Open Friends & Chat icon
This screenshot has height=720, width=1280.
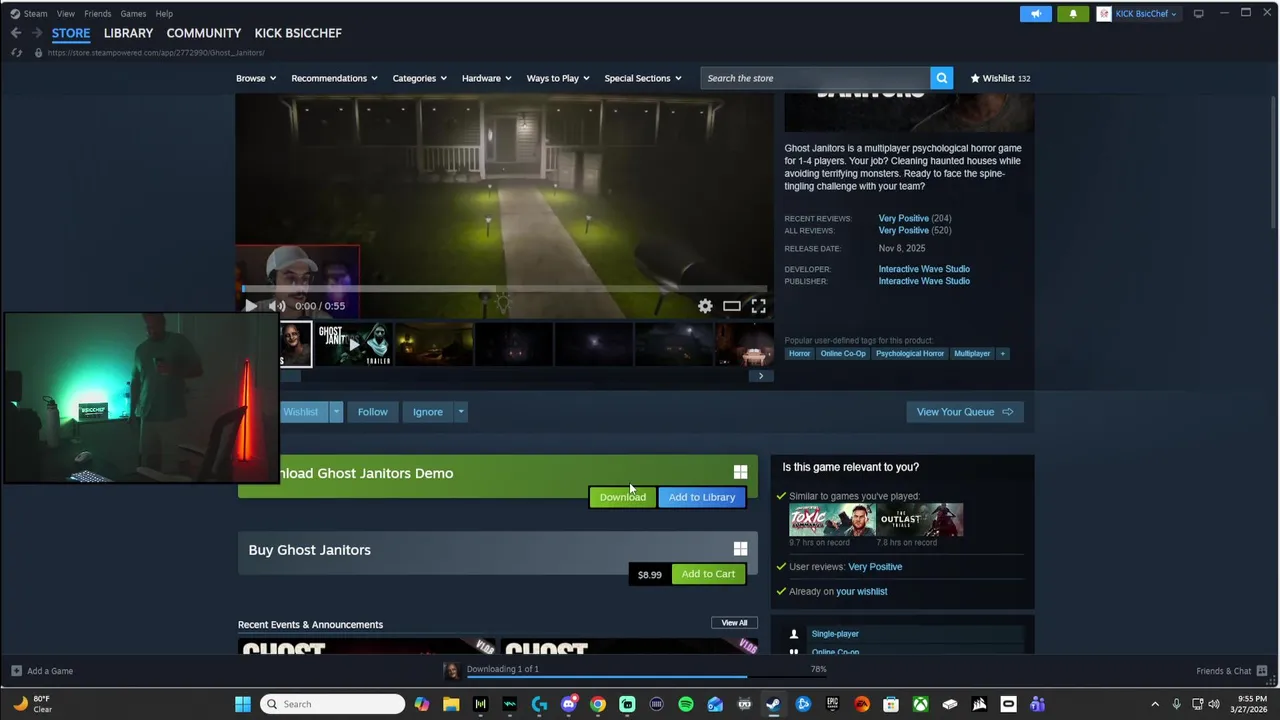(x=1262, y=671)
